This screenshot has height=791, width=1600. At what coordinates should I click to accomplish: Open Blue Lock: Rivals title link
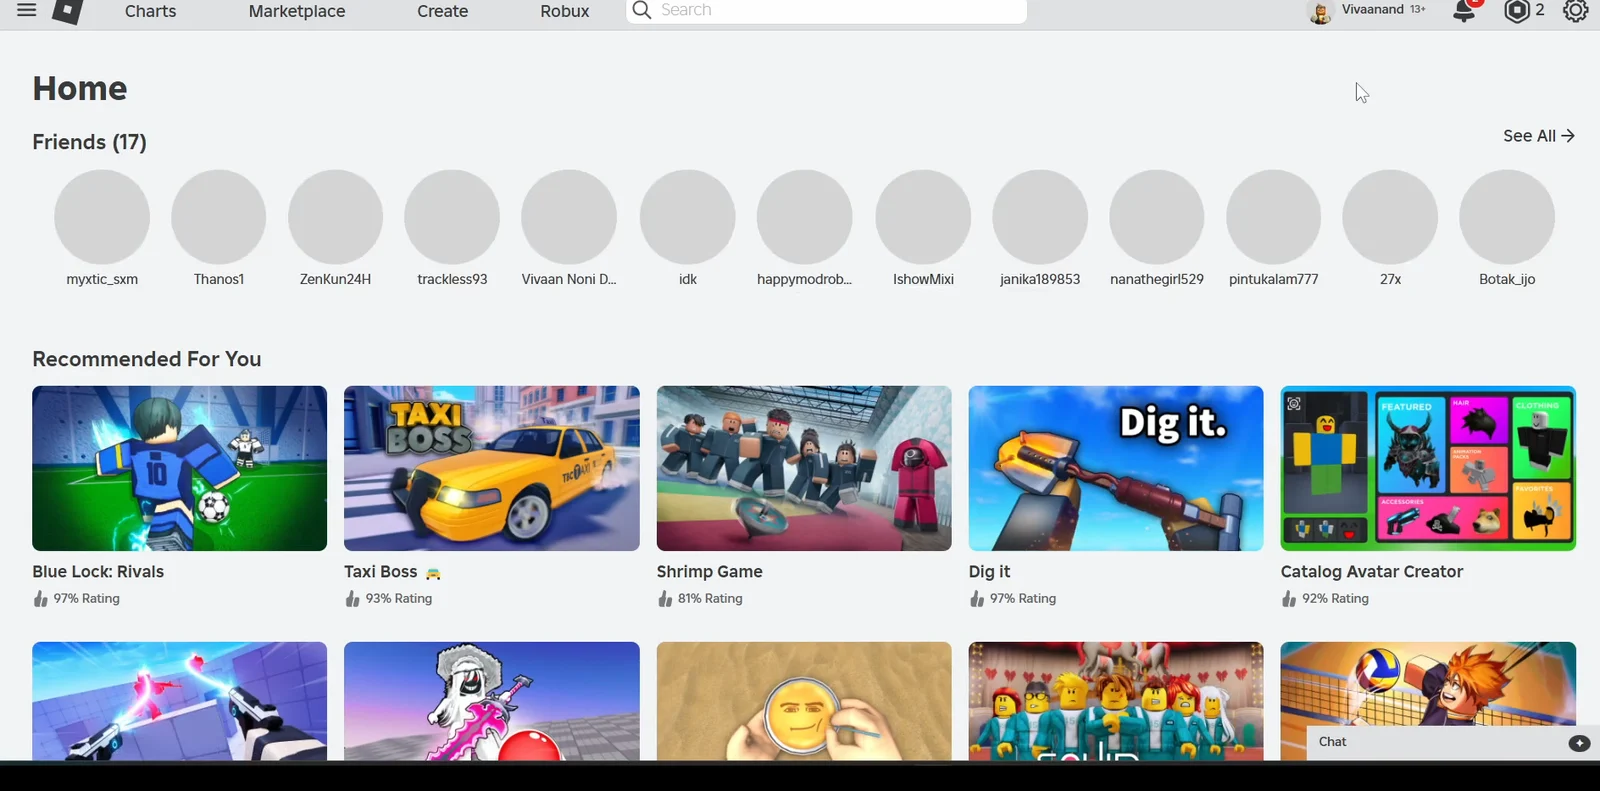pyautogui.click(x=98, y=572)
